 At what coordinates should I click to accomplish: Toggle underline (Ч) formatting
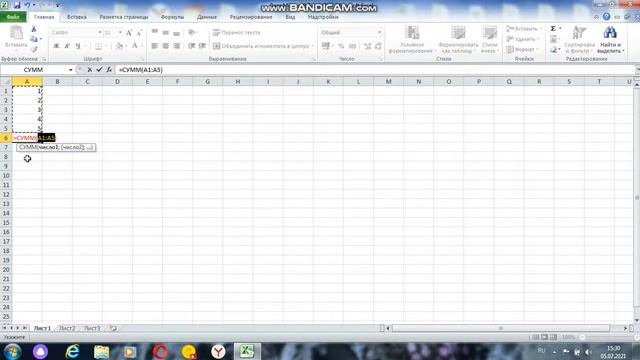pyautogui.click(x=78, y=46)
